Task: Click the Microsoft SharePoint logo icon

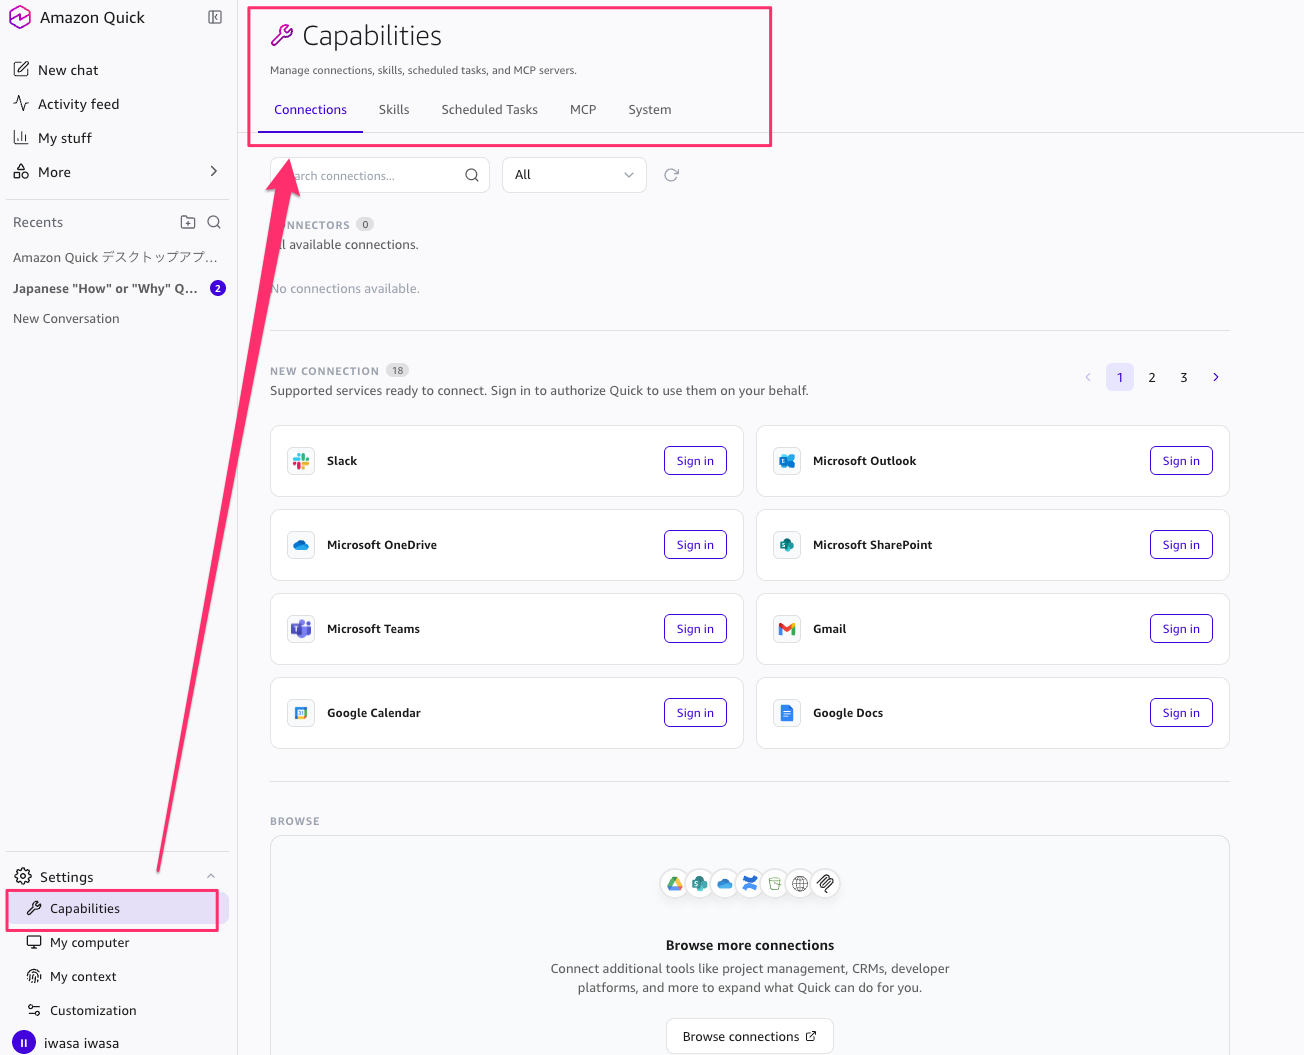Action: tap(787, 545)
